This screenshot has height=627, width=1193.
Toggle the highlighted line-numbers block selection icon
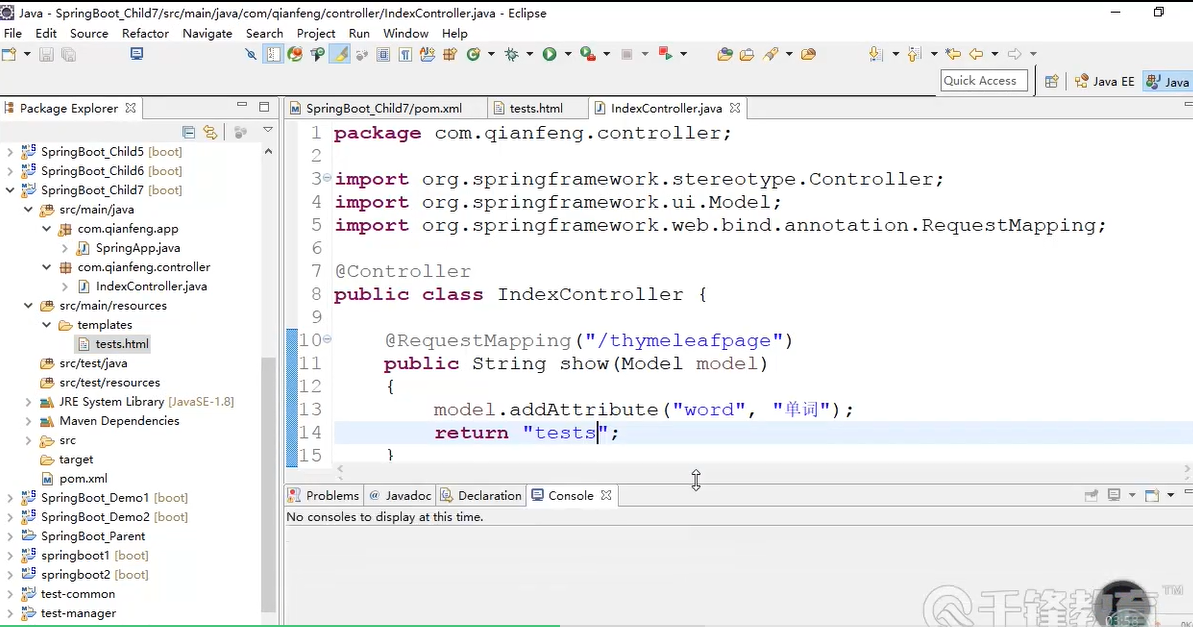pyautogui.click(x=272, y=54)
